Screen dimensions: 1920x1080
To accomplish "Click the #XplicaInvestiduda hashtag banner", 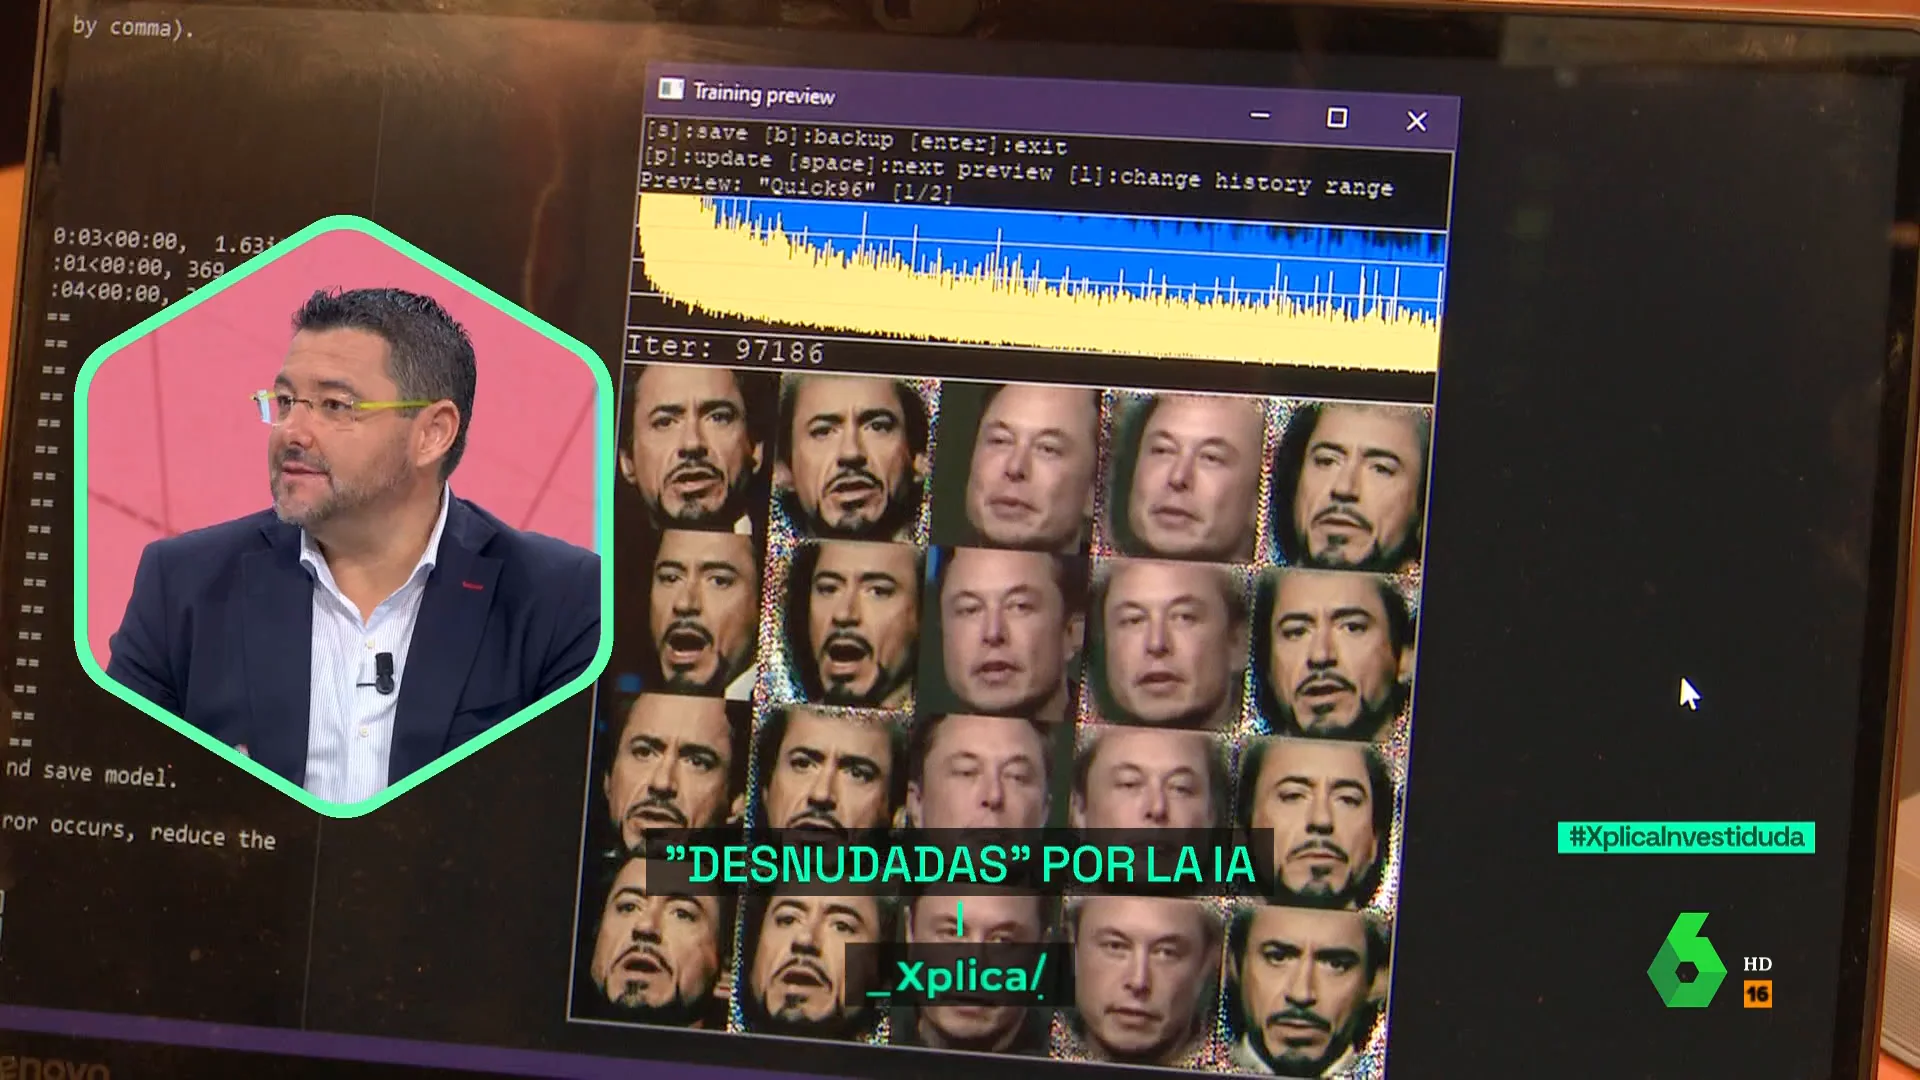I will (1686, 837).
